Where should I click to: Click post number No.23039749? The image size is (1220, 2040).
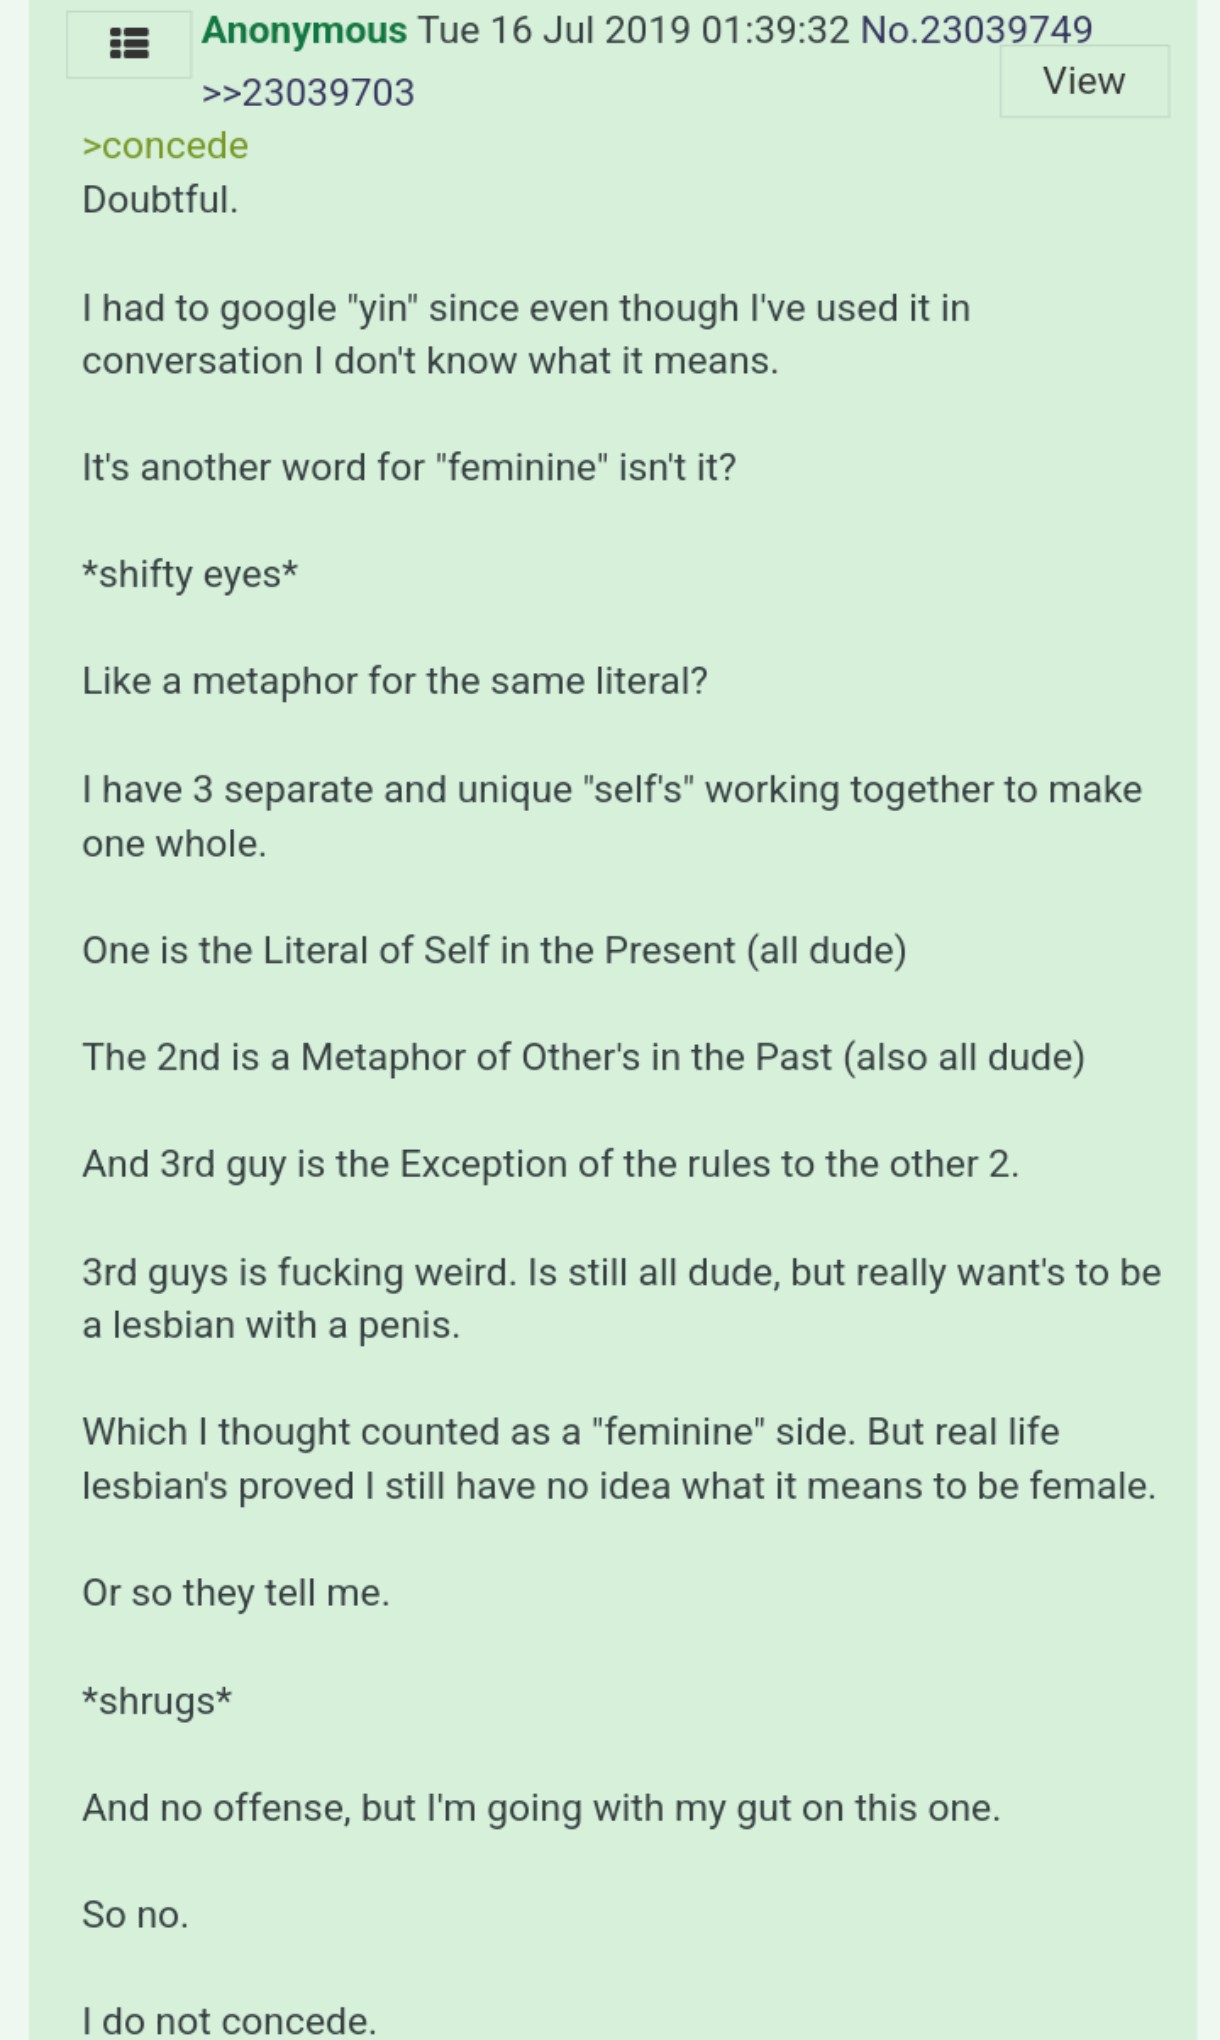(976, 30)
